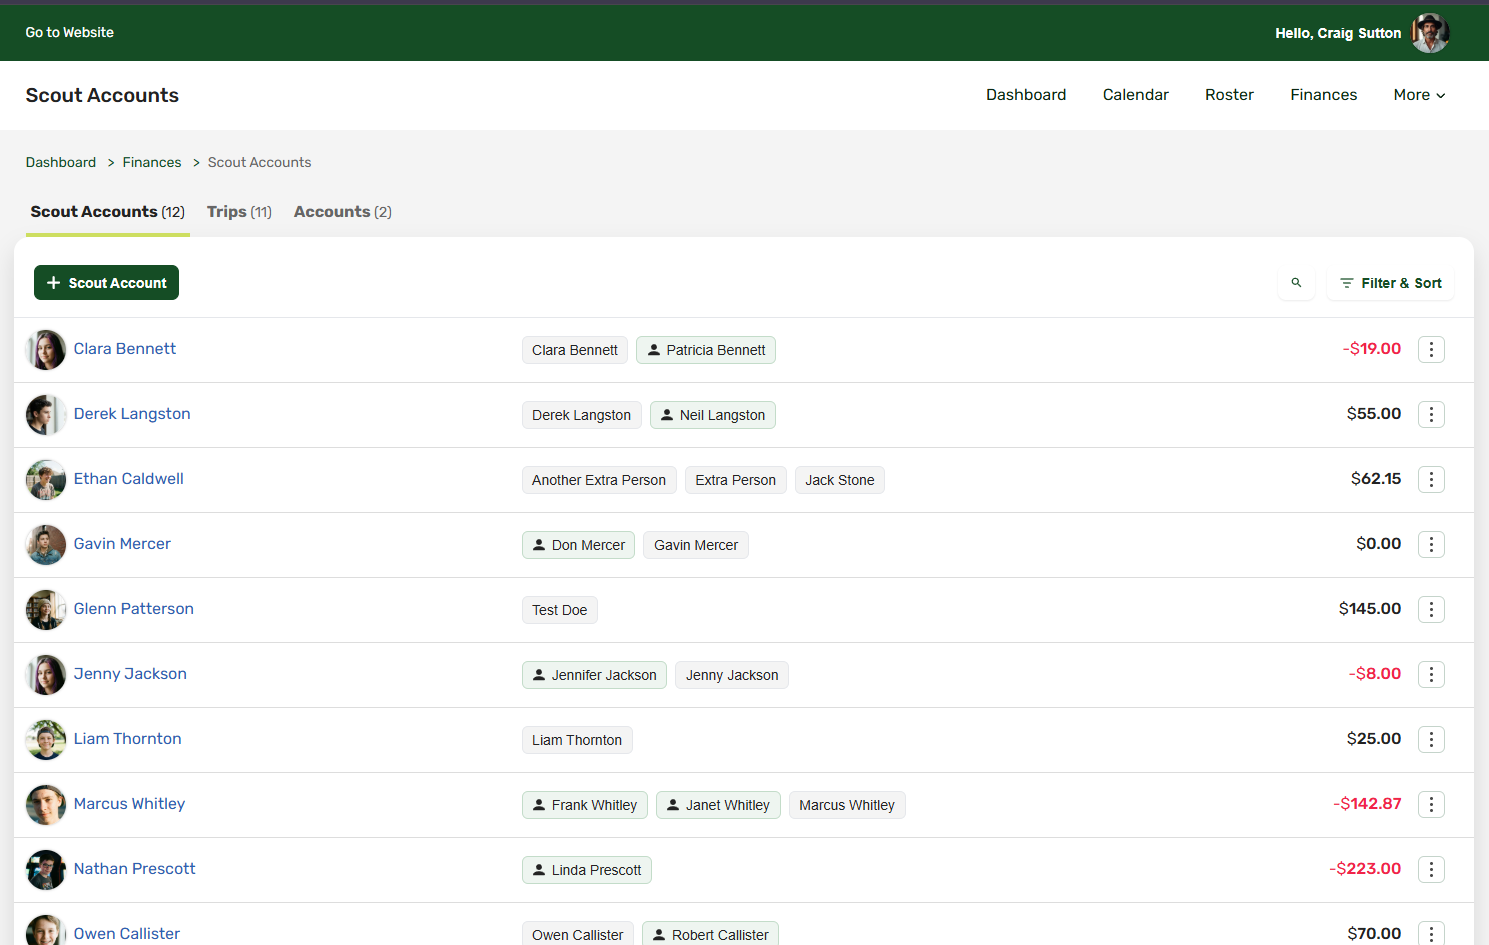1489x945 pixels.
Task: Open the search icon button
Action: (1296, 283)
